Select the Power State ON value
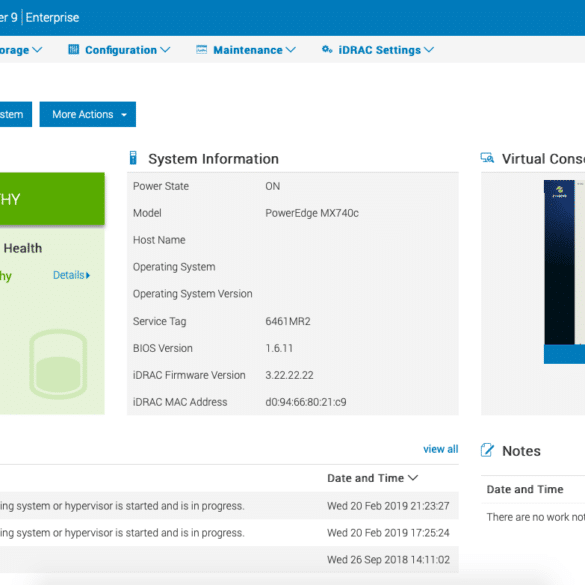Image resolution: width=585 pixels, height=585 pixels. click(x=272, y=186)
